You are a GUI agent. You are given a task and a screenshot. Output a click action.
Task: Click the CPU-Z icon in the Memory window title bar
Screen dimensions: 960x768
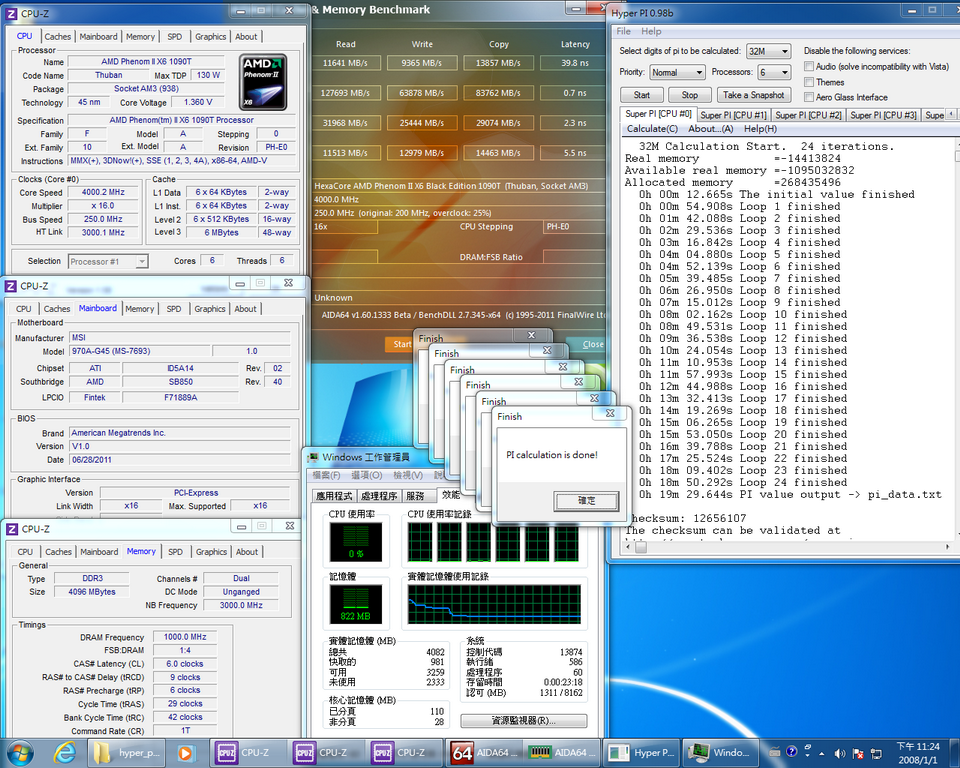12,529
